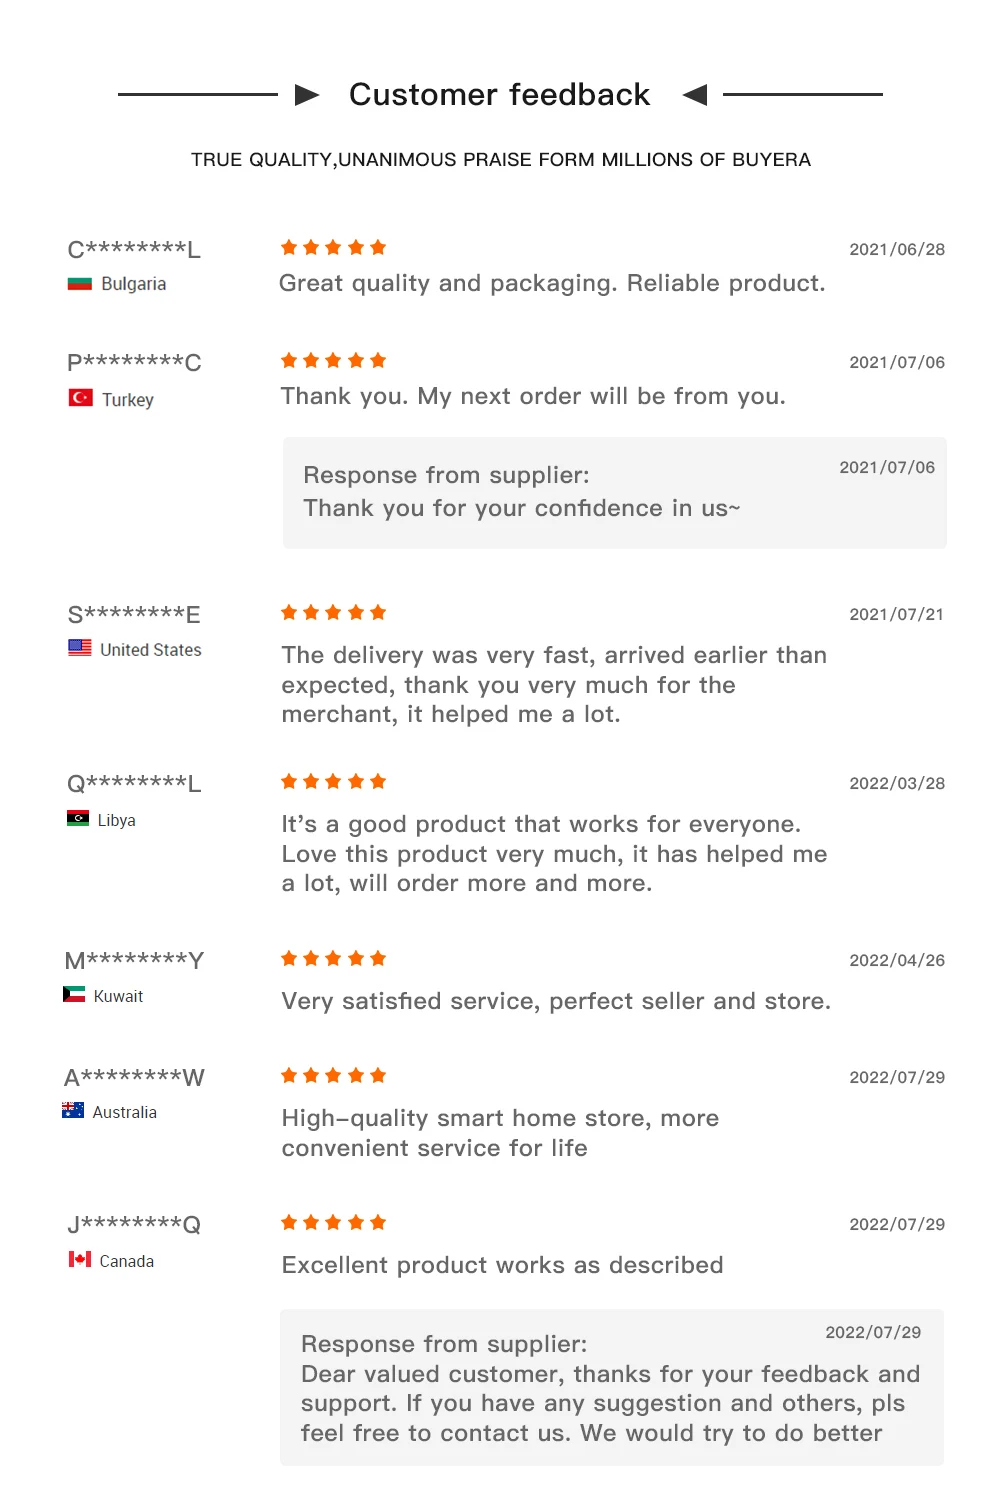The width and height of the screenshot is (1000, 1499).
Task: Click star rating of Australia review
Action: tap(333, 1075)
